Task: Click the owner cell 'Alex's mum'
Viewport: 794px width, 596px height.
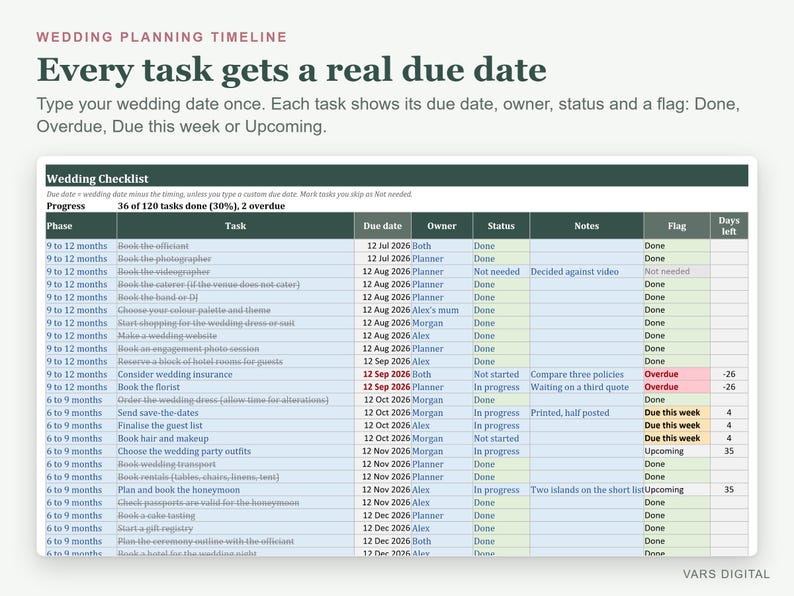Action: coord(442,310)
